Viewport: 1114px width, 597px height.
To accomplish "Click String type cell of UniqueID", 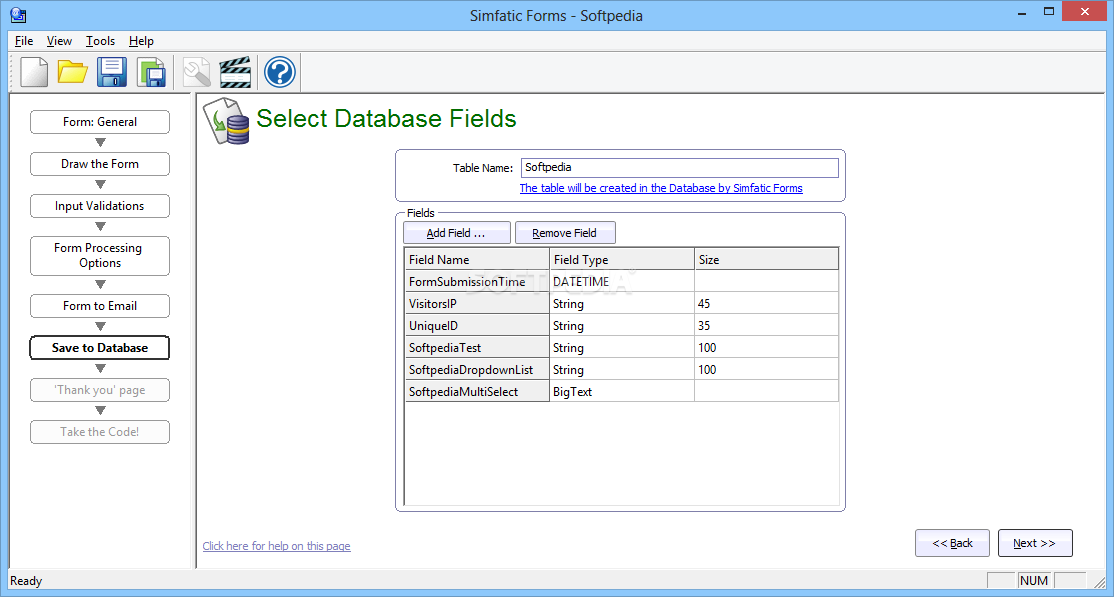I will 622,326.
